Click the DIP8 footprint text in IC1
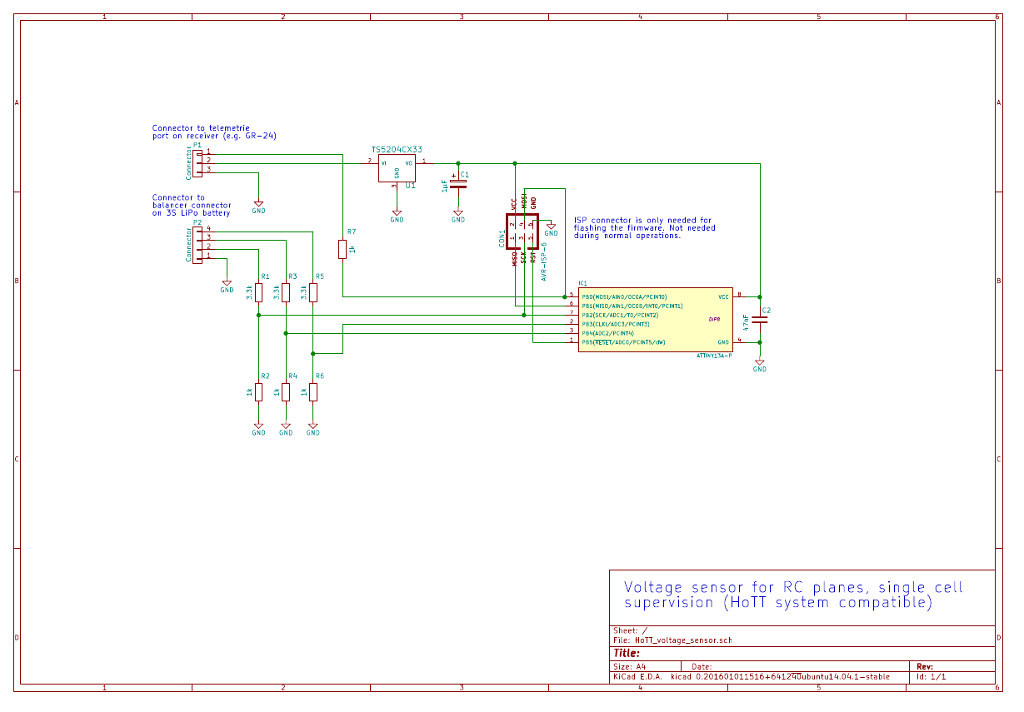Viewport: 1024px width, 712px height. (714, 319)
